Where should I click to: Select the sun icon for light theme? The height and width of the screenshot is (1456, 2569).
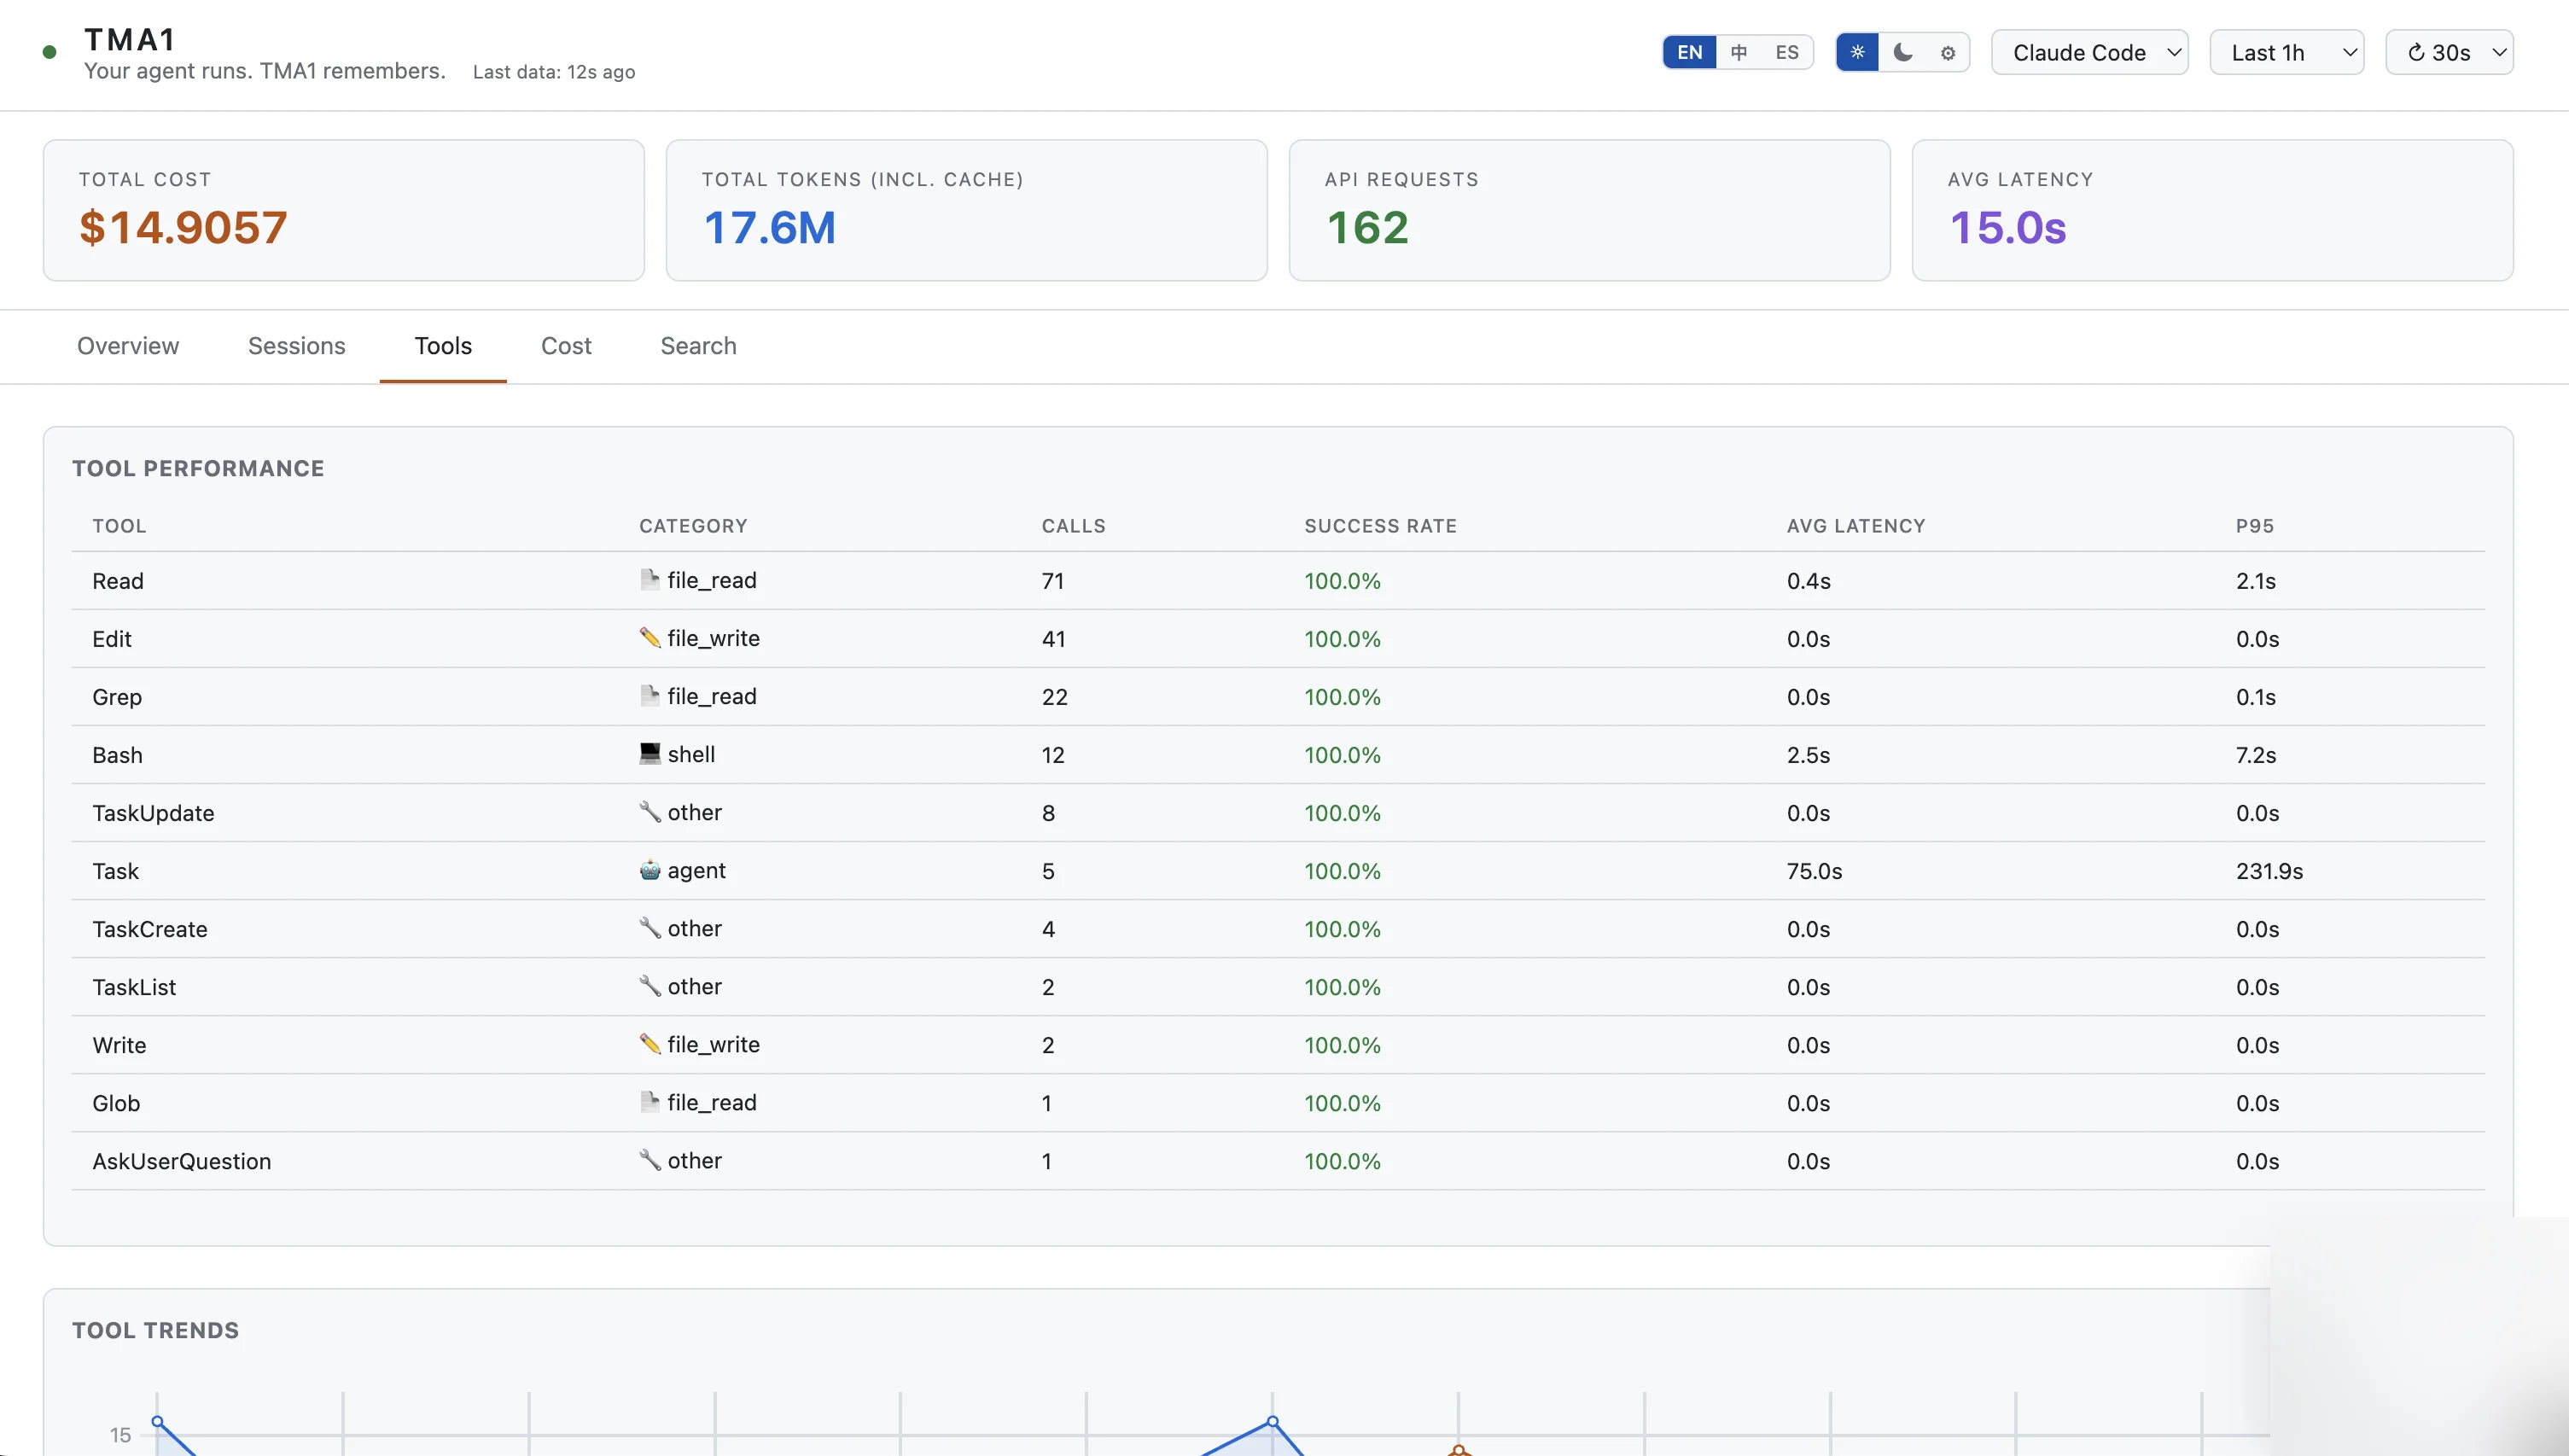tap(1858, 53)
